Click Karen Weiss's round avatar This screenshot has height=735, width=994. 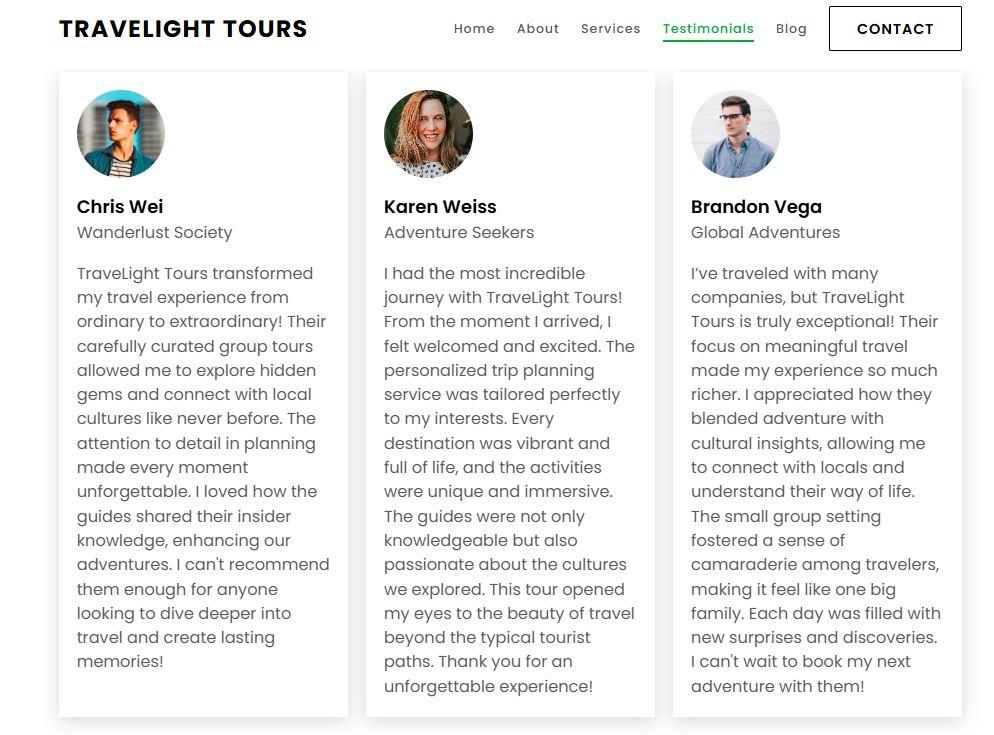(428, 134)
